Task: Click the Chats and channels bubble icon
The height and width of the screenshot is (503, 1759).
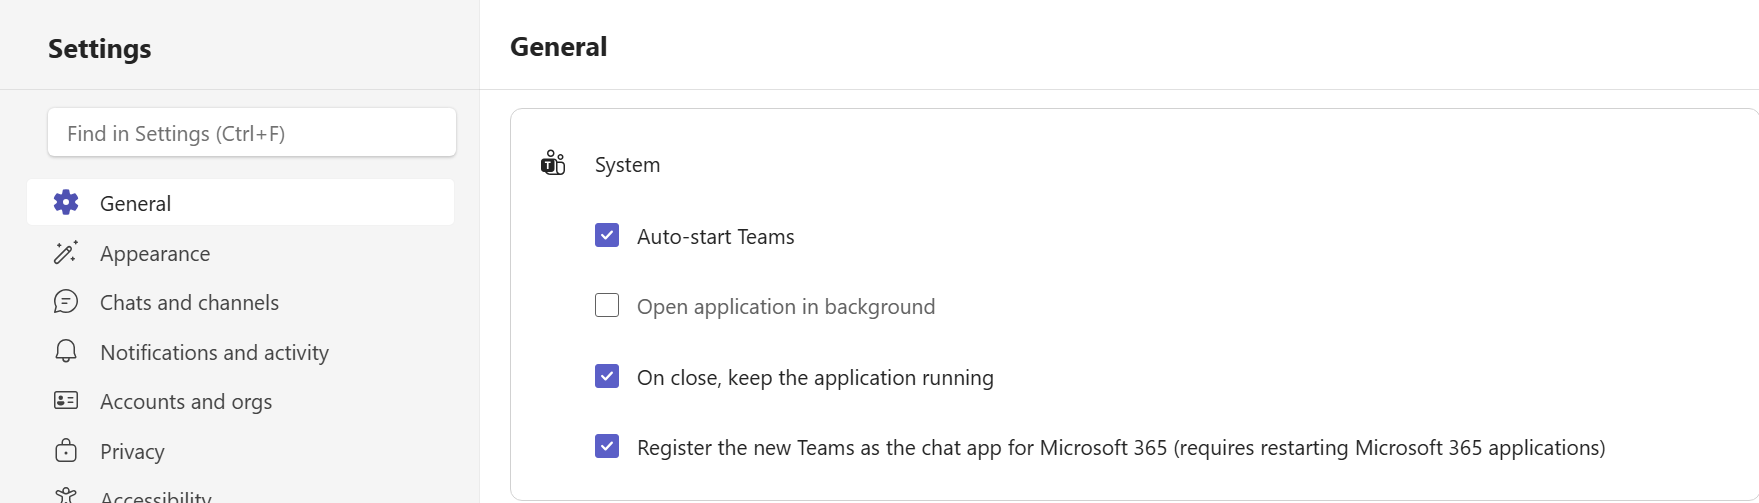Action: tap(66, 301)
